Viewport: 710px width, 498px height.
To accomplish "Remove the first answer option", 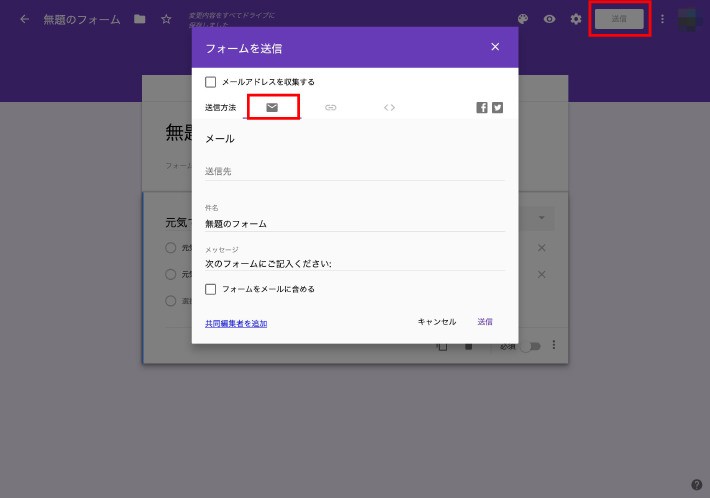I will click(x=542, y=248).
